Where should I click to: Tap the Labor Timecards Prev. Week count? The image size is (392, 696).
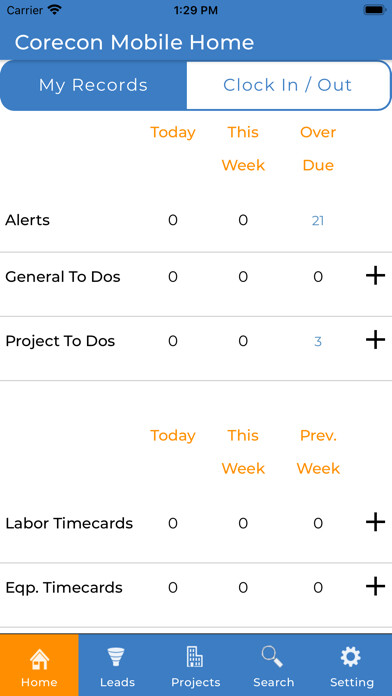pos(318,523)
